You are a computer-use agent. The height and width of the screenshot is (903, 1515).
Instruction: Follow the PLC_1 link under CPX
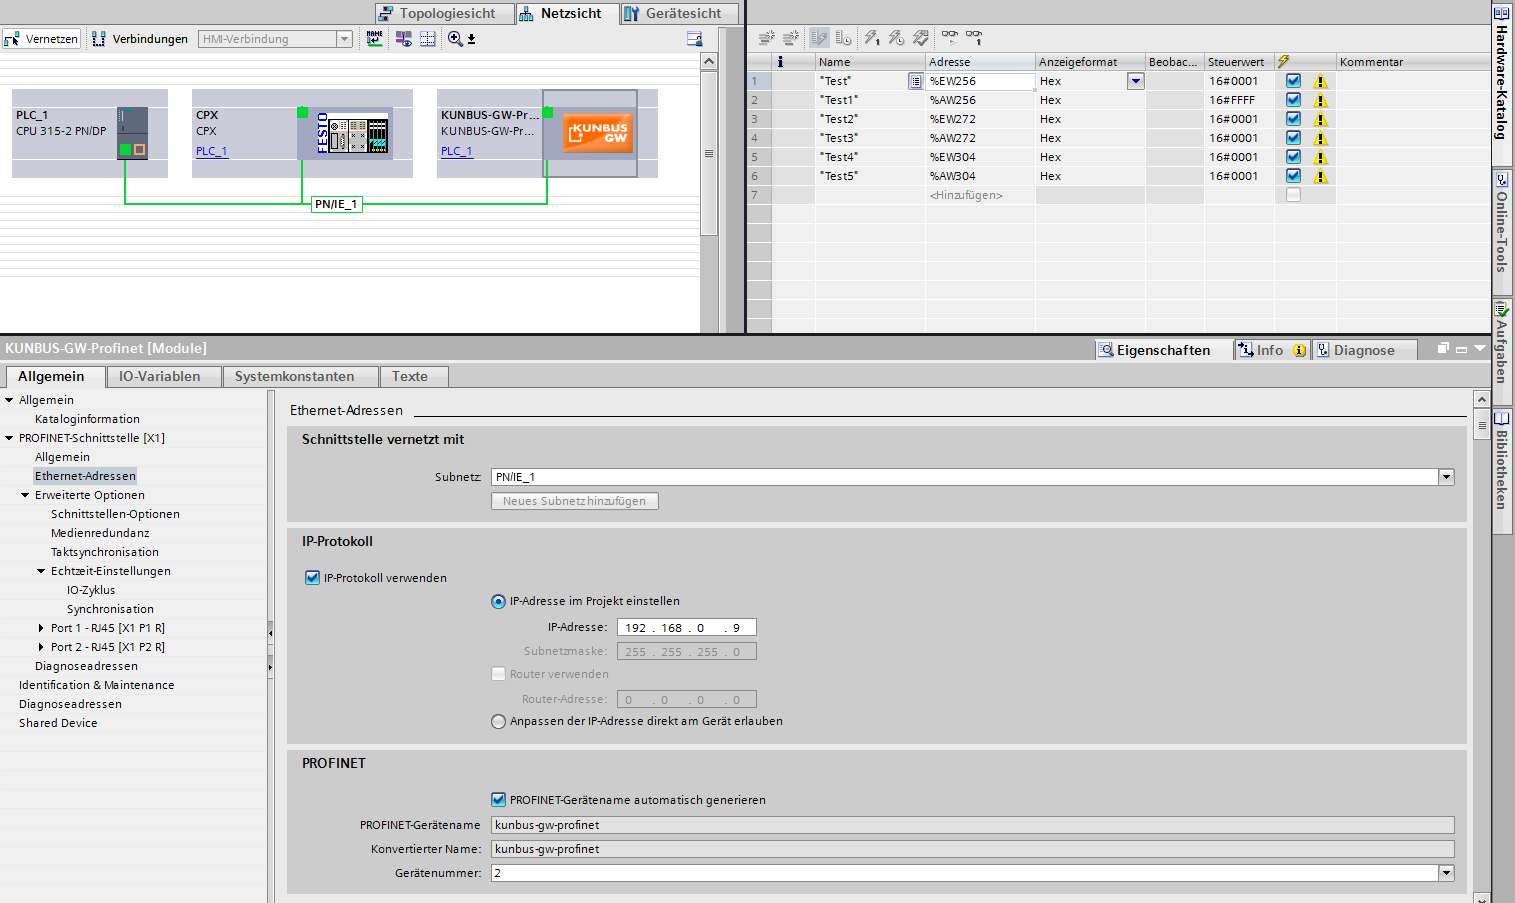212,151
